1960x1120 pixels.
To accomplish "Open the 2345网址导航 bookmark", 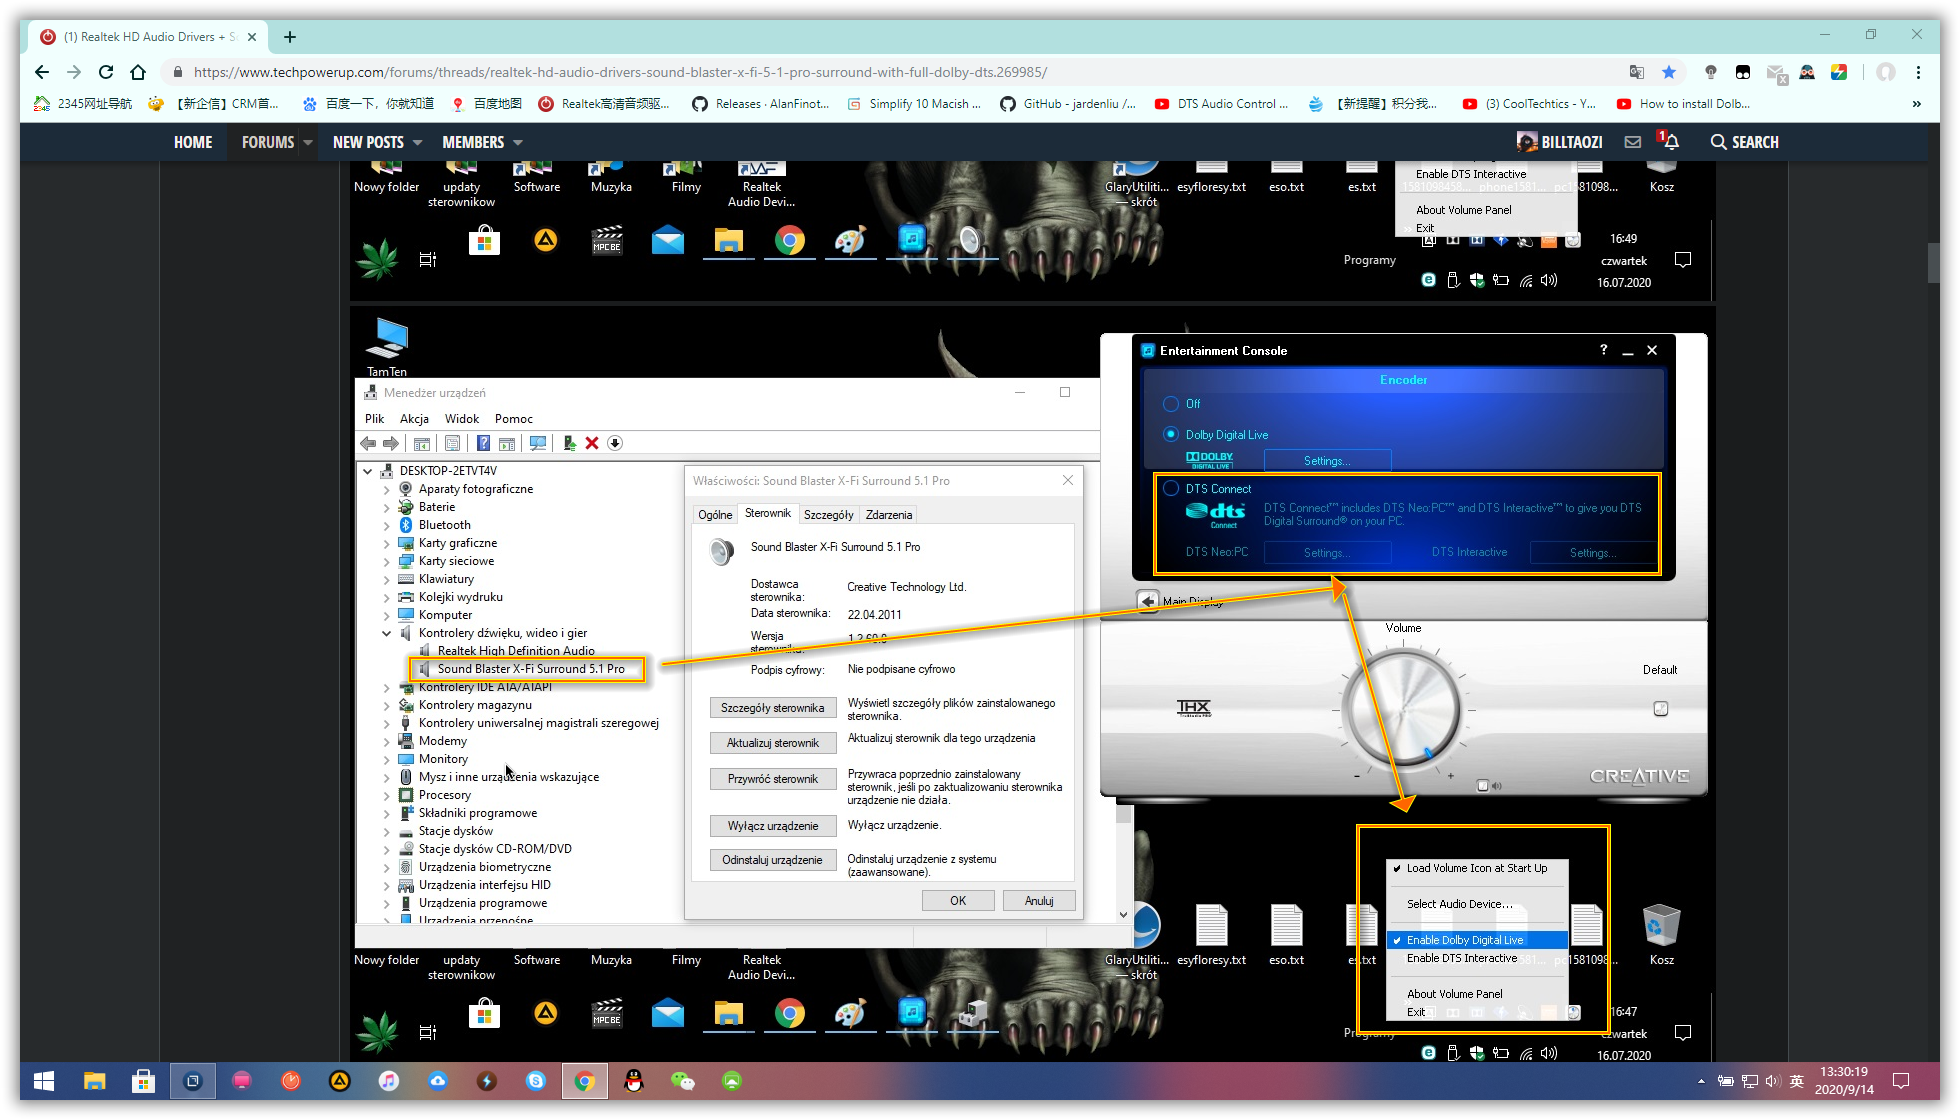I will point(83,104).
